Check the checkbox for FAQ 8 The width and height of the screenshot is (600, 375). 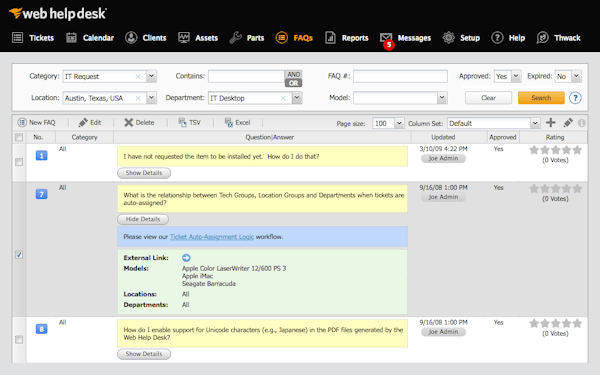click(19, 340)
